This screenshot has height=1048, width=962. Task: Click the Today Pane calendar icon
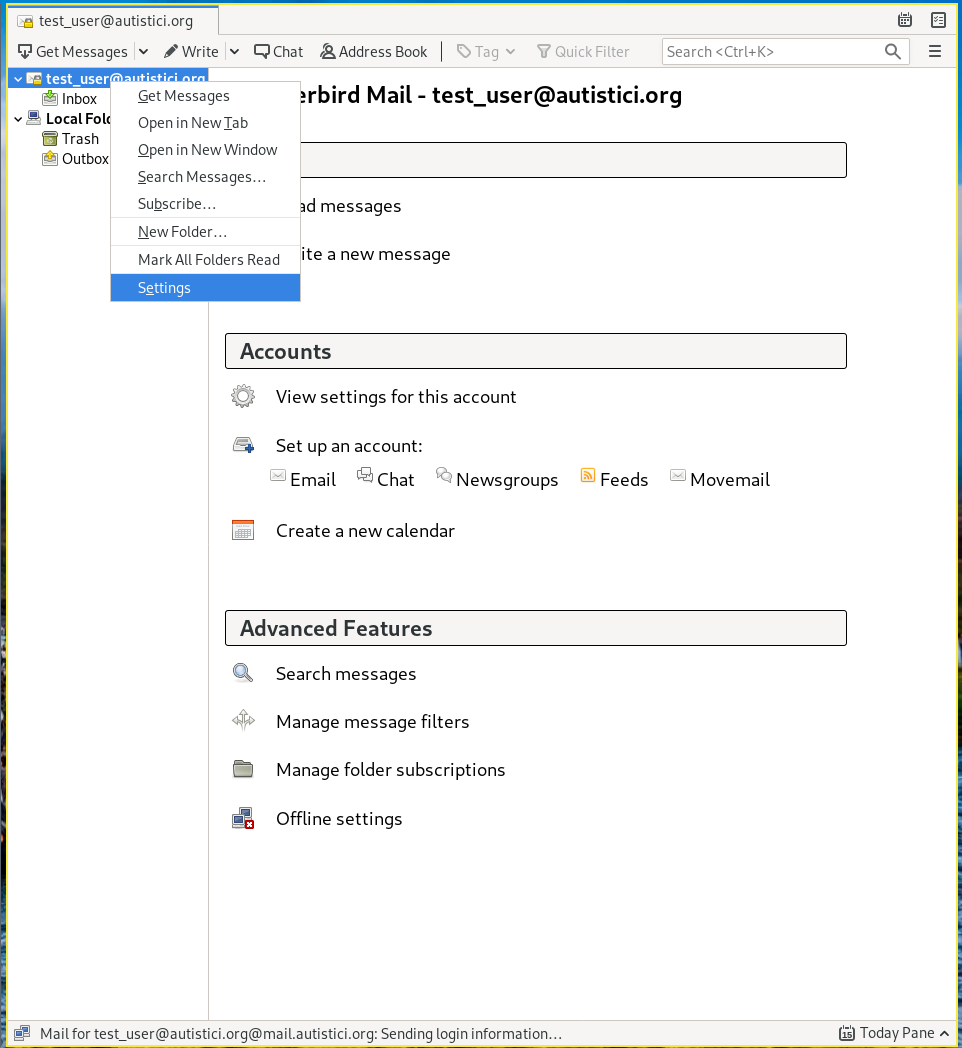pyautogui.click(x=846, y=1033)
